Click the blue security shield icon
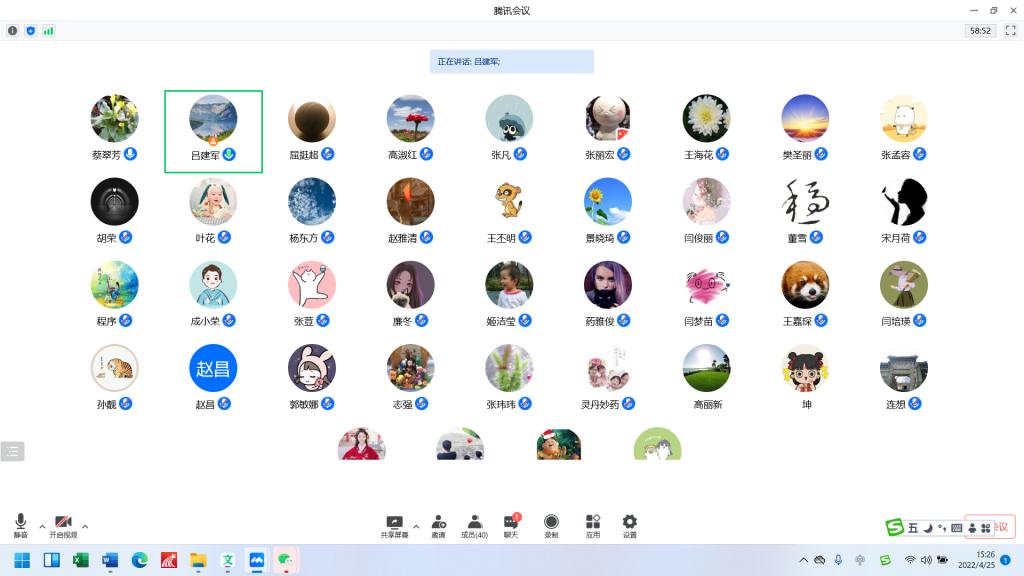The image size is (1024, 576). (x=30, y=31)
